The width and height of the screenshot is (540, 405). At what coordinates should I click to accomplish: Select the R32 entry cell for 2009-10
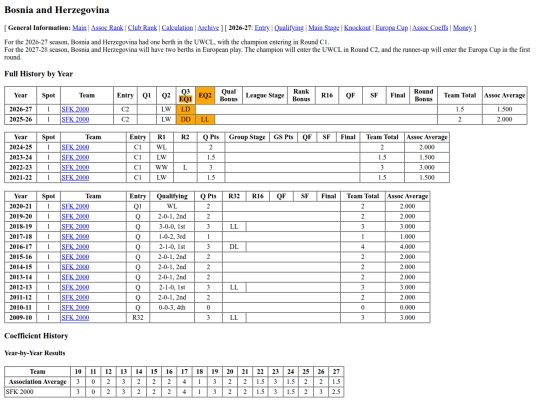click(x=138, y=318)
